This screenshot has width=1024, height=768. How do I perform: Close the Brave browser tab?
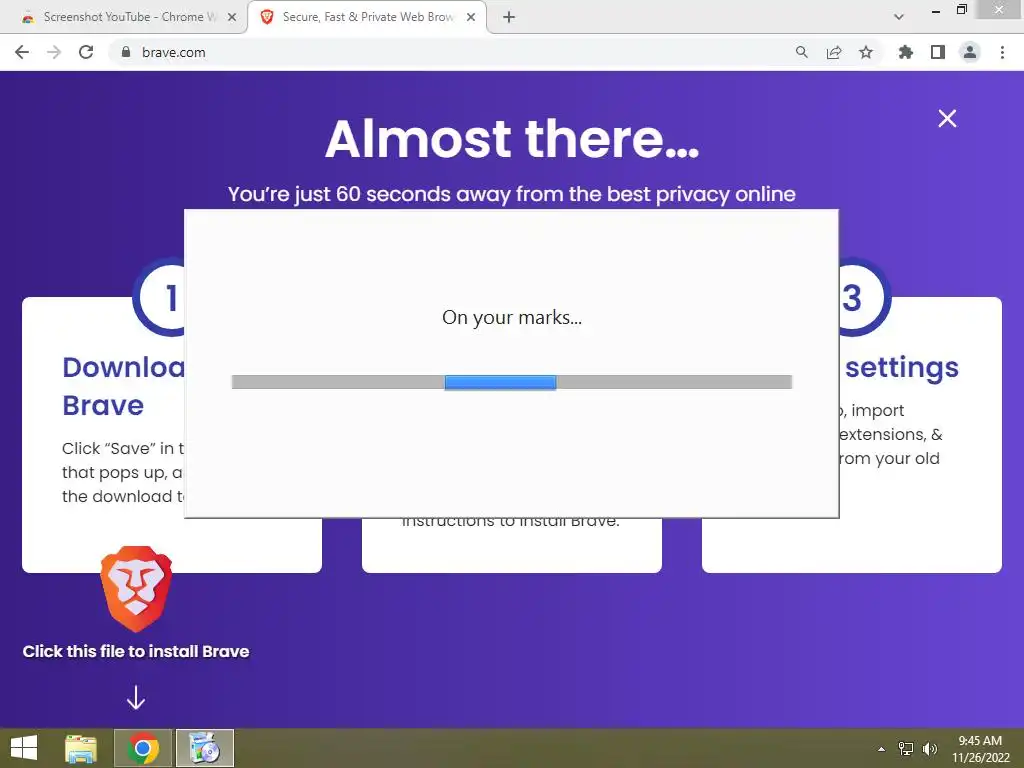[471, 18]
